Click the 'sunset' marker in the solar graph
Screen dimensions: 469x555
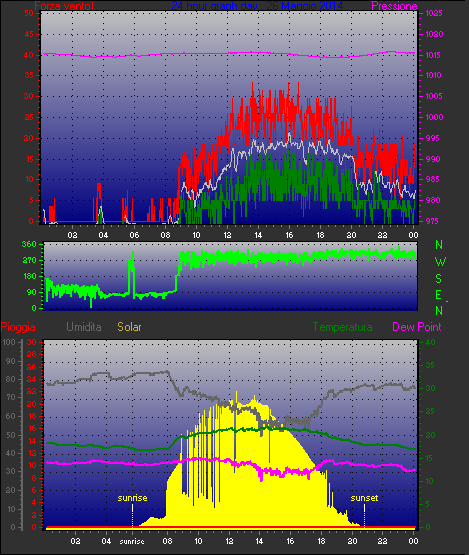coord(364,498)
